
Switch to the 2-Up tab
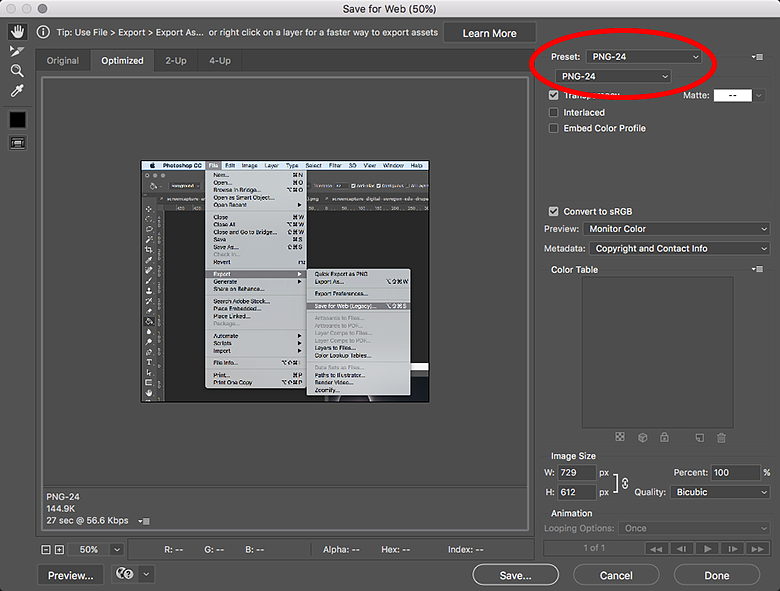pos(176,61)
